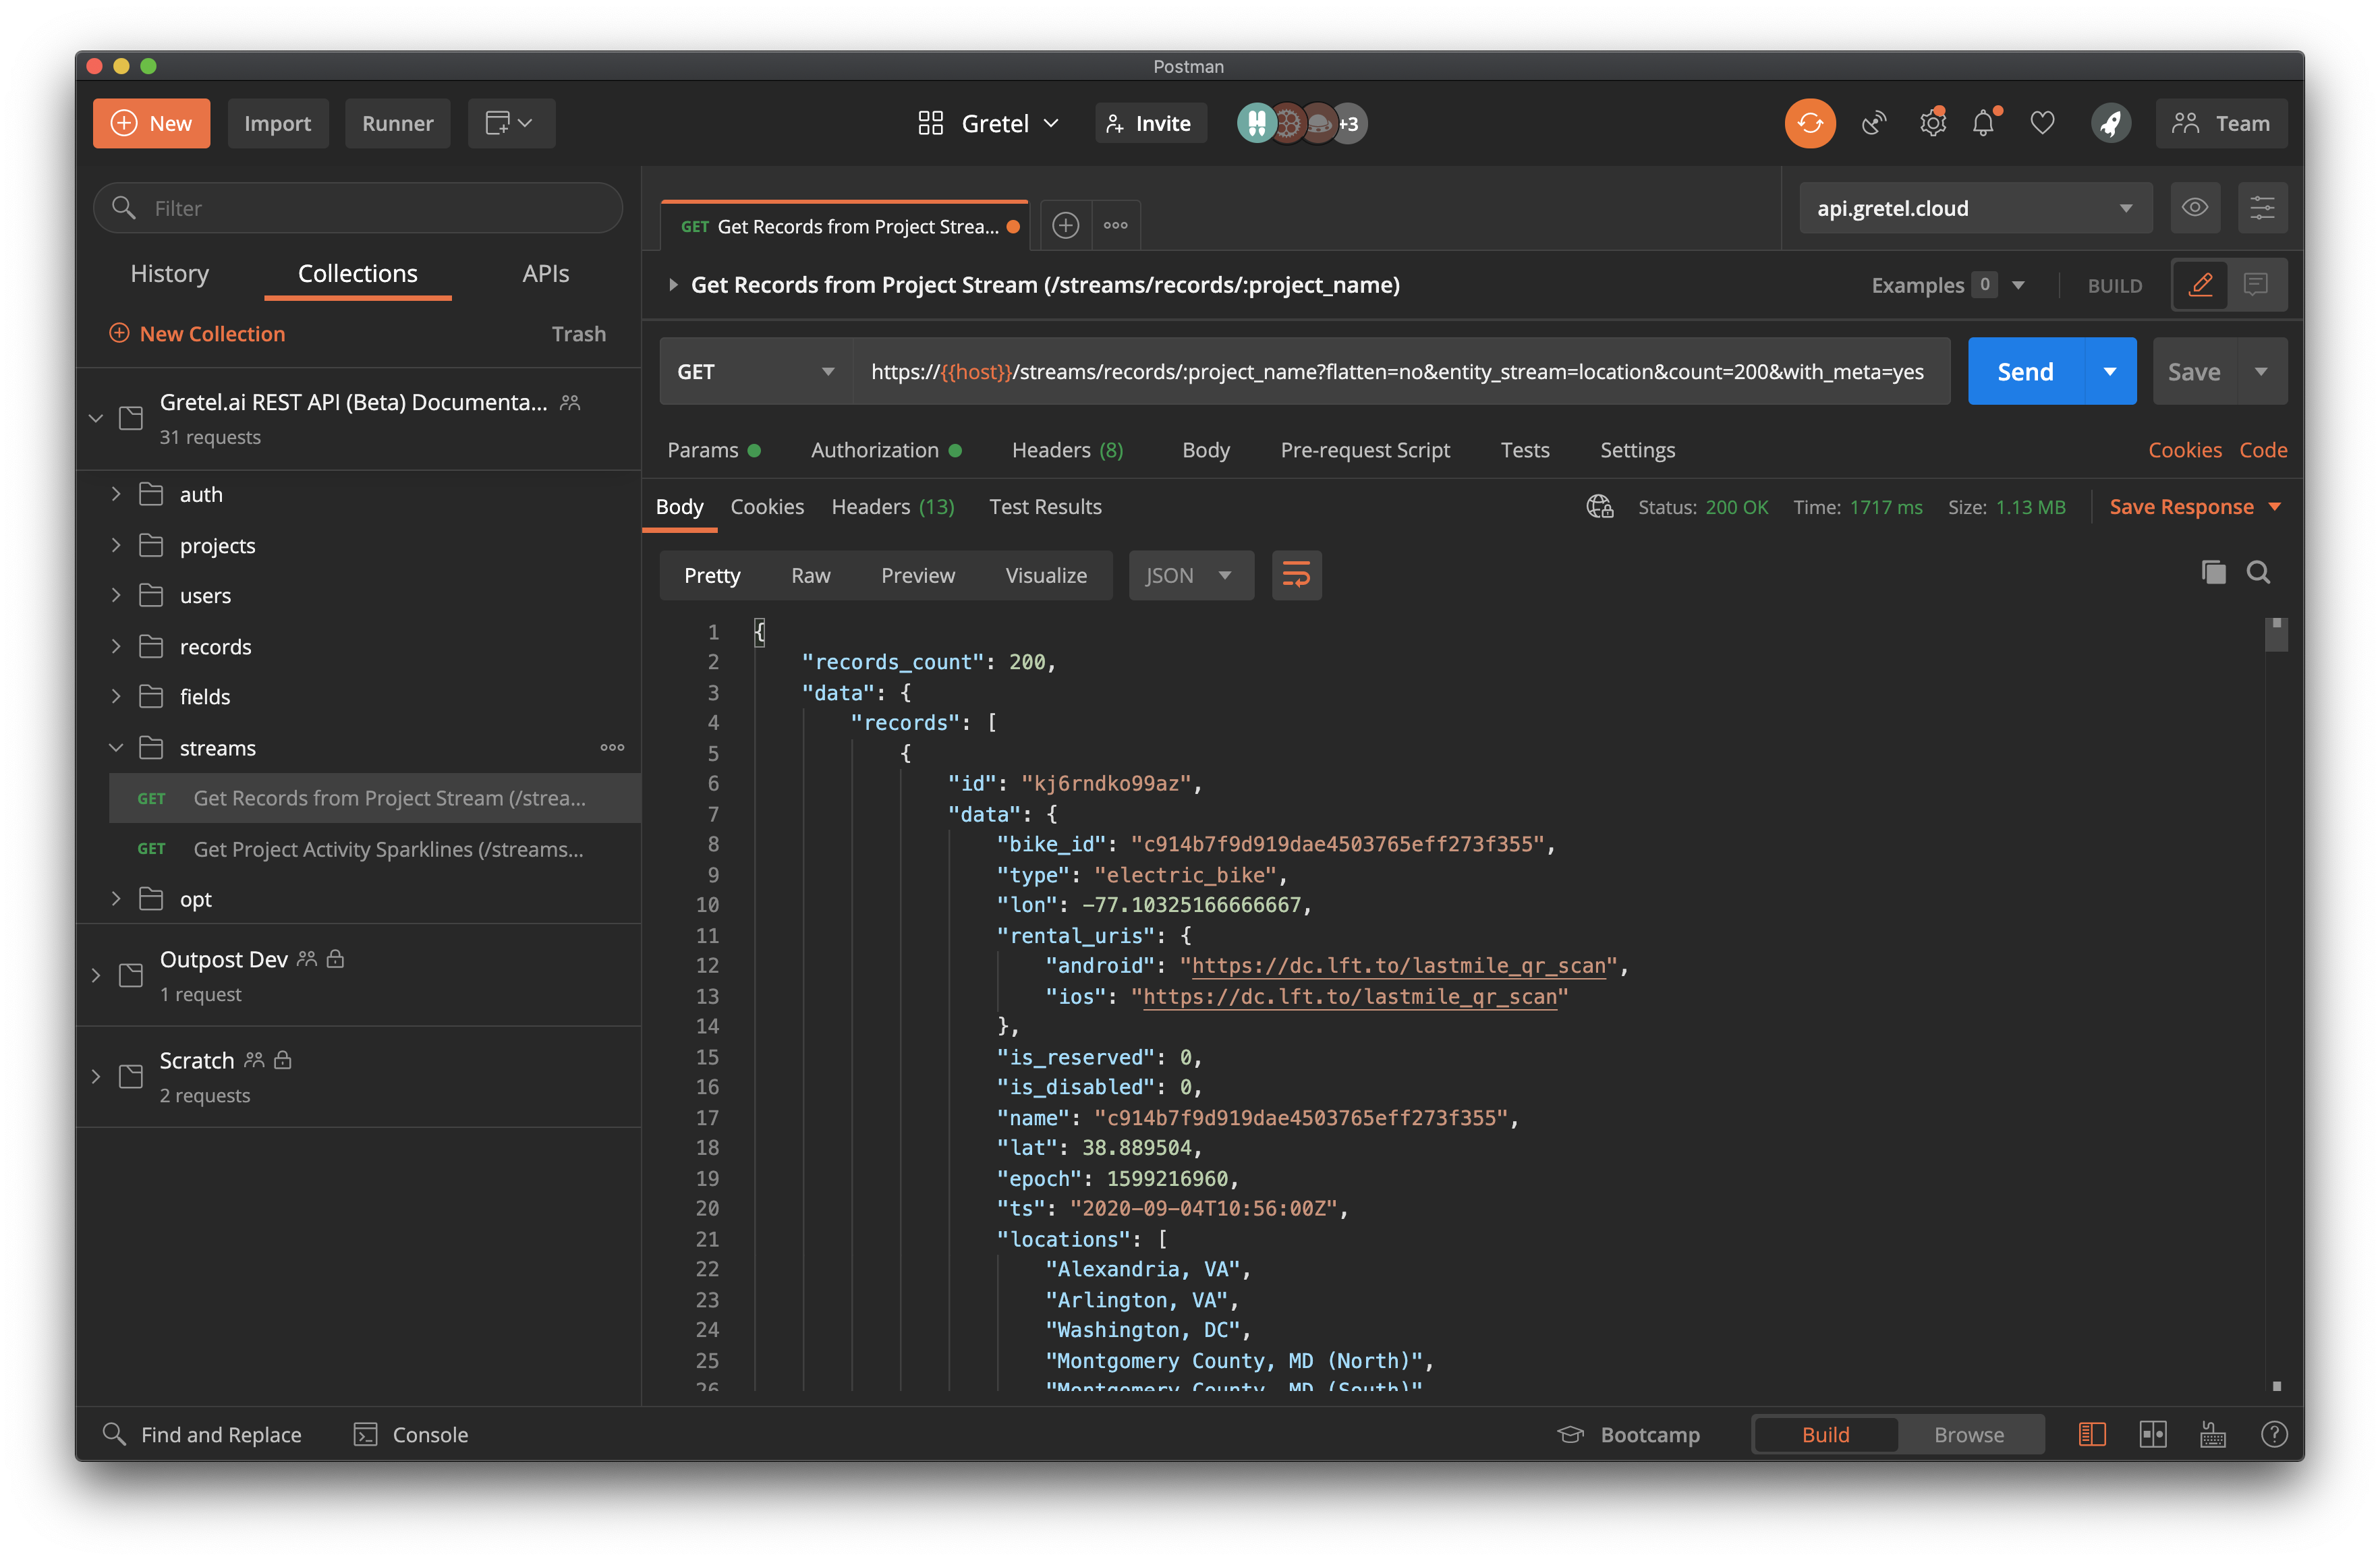Open the Authorization tab
2380x1561 pixels.
(x=885, y=450)
